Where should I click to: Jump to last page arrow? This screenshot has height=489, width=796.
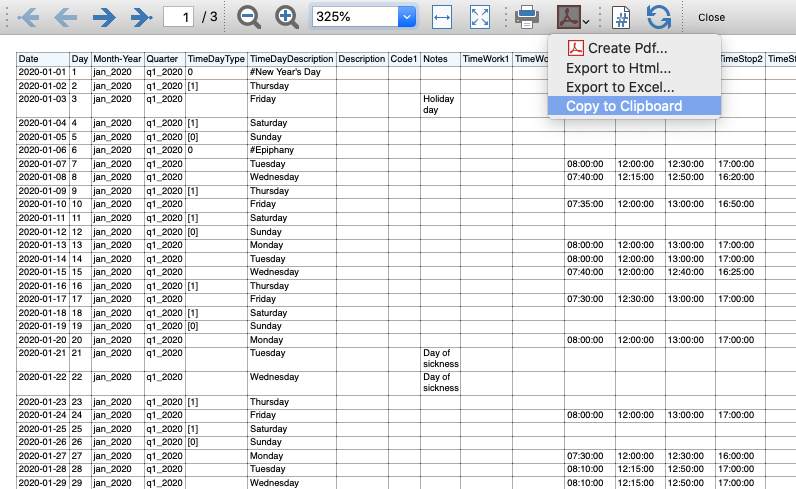coord(142,17)
